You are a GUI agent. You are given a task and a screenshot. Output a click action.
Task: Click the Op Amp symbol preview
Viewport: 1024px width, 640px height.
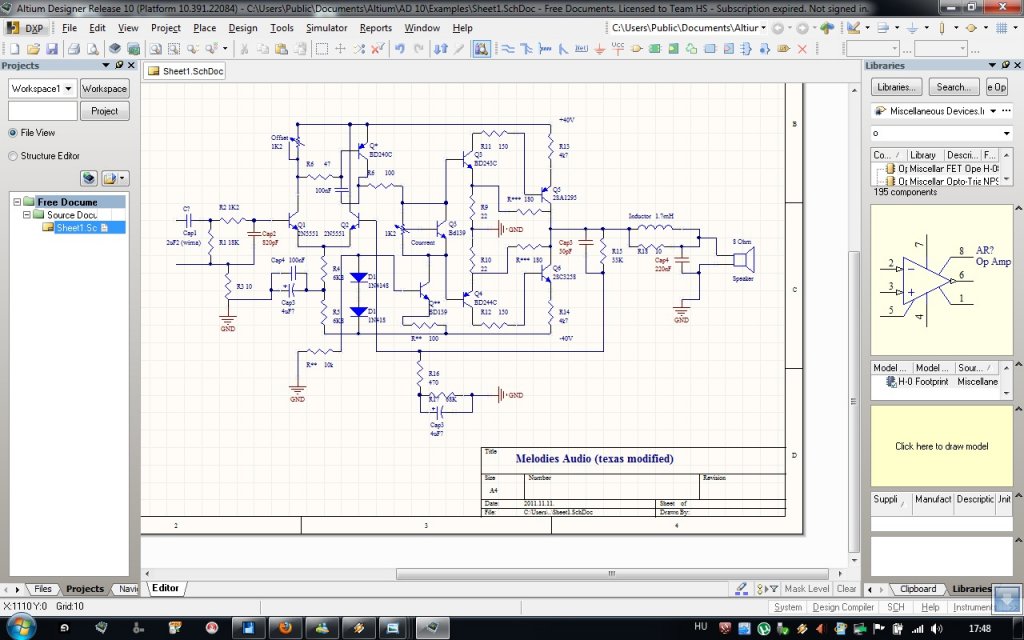coord(941,280)
